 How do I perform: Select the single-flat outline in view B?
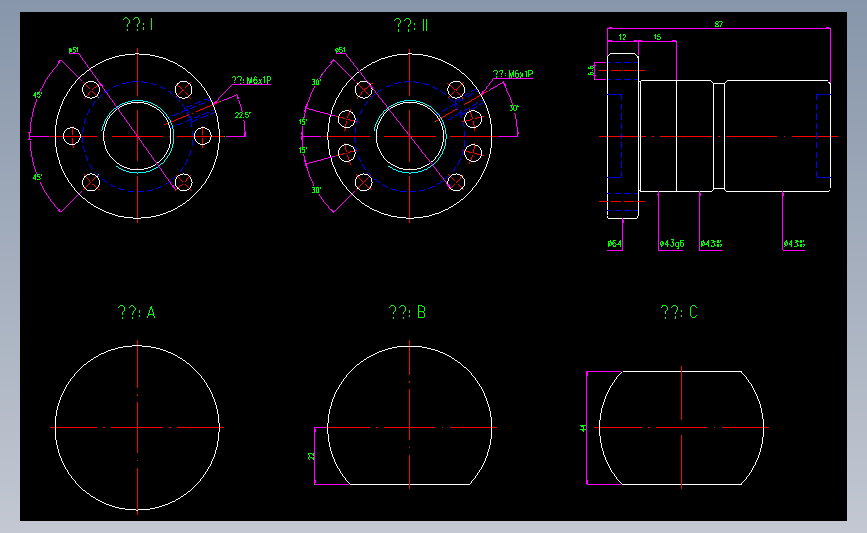click(410, 415)
